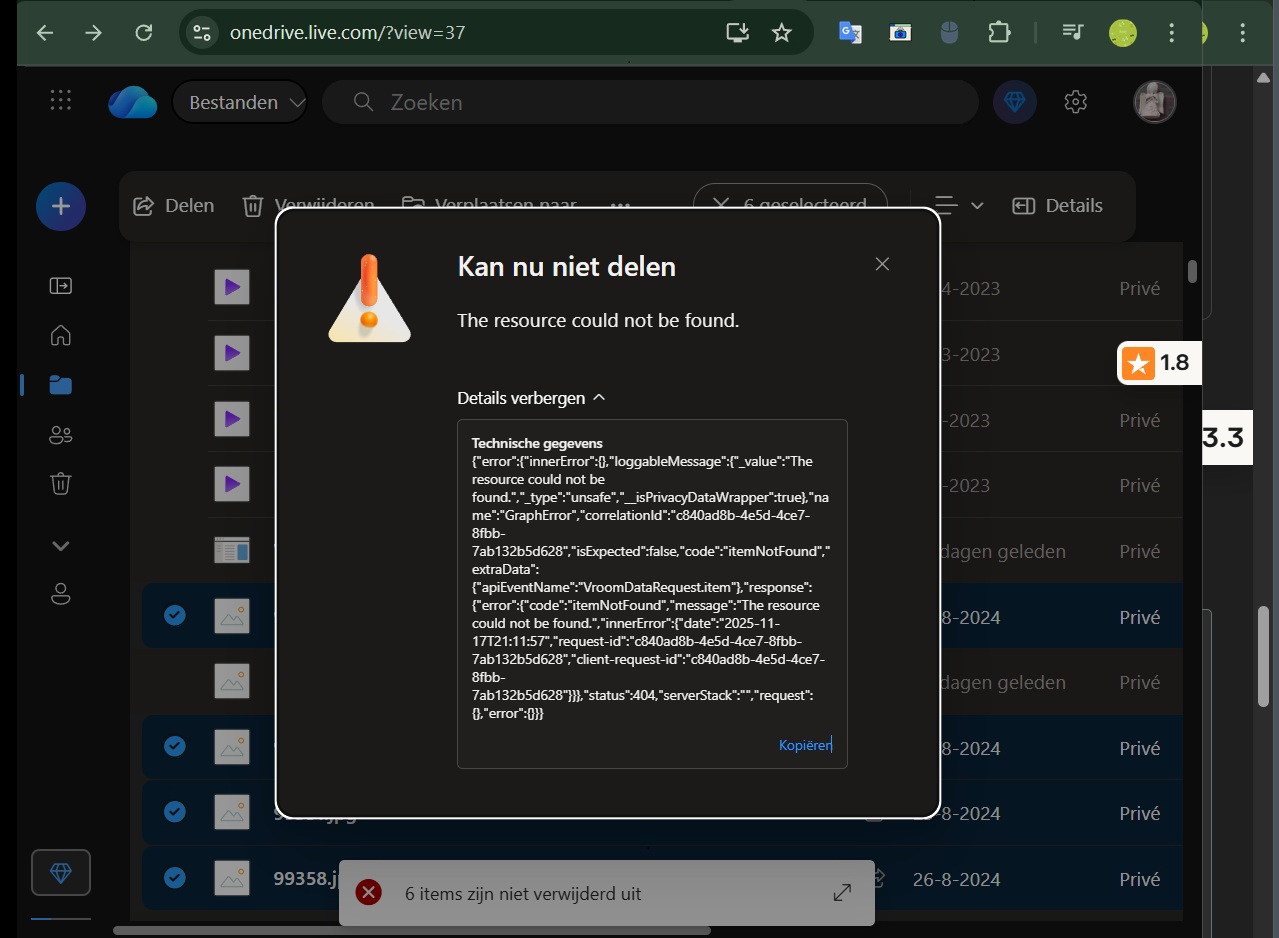Click Privé in the 99358 row
1279x938 pixels.
(x=1140, y=879)
